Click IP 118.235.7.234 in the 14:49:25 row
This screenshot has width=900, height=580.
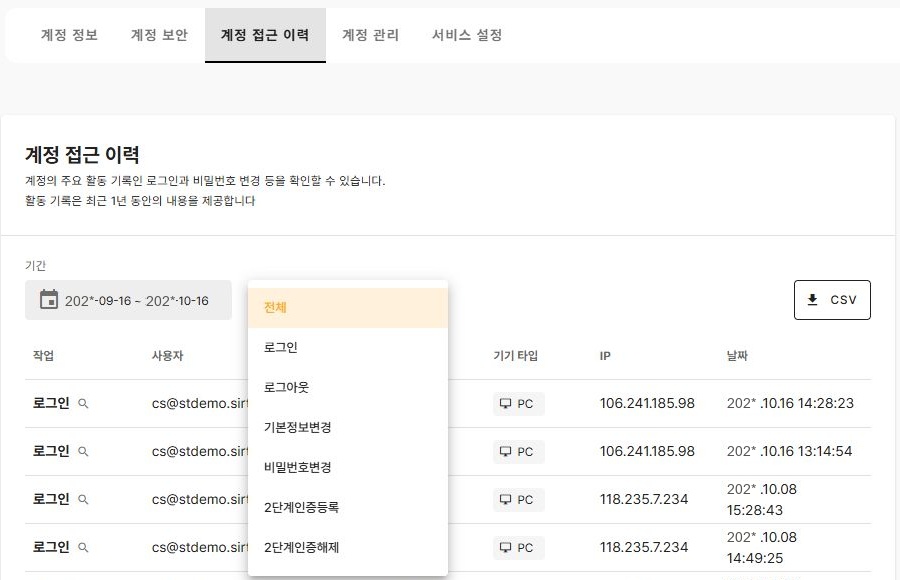tap(644, 547)
